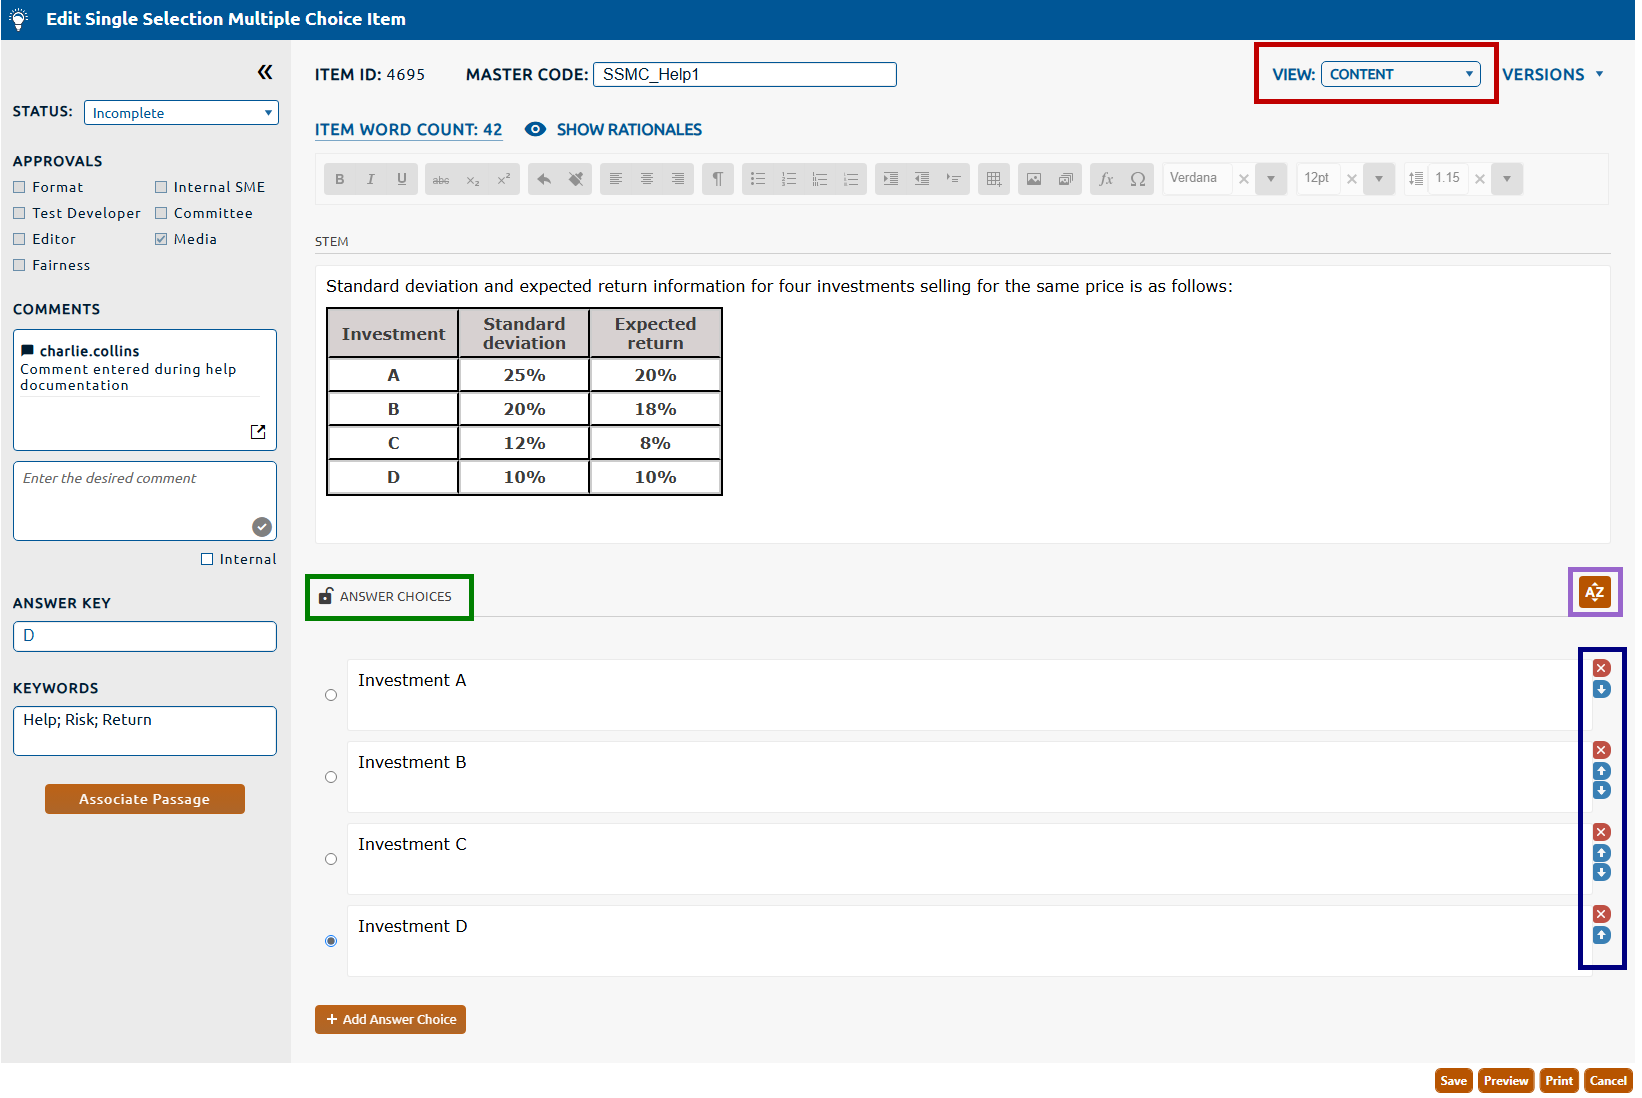Click the Bold formatting icon
Screen dimensions: 1642x1098
click(x=340, y=179)
